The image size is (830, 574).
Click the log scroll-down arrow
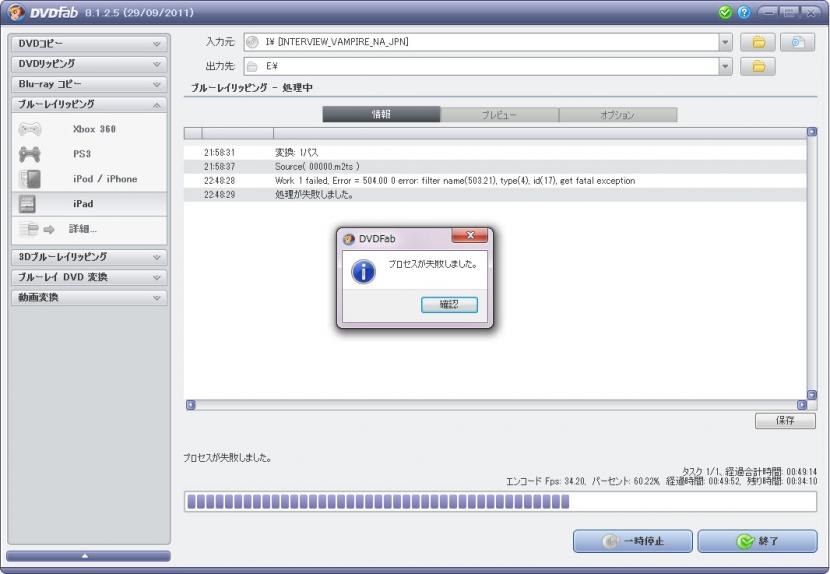coord(811,394)
